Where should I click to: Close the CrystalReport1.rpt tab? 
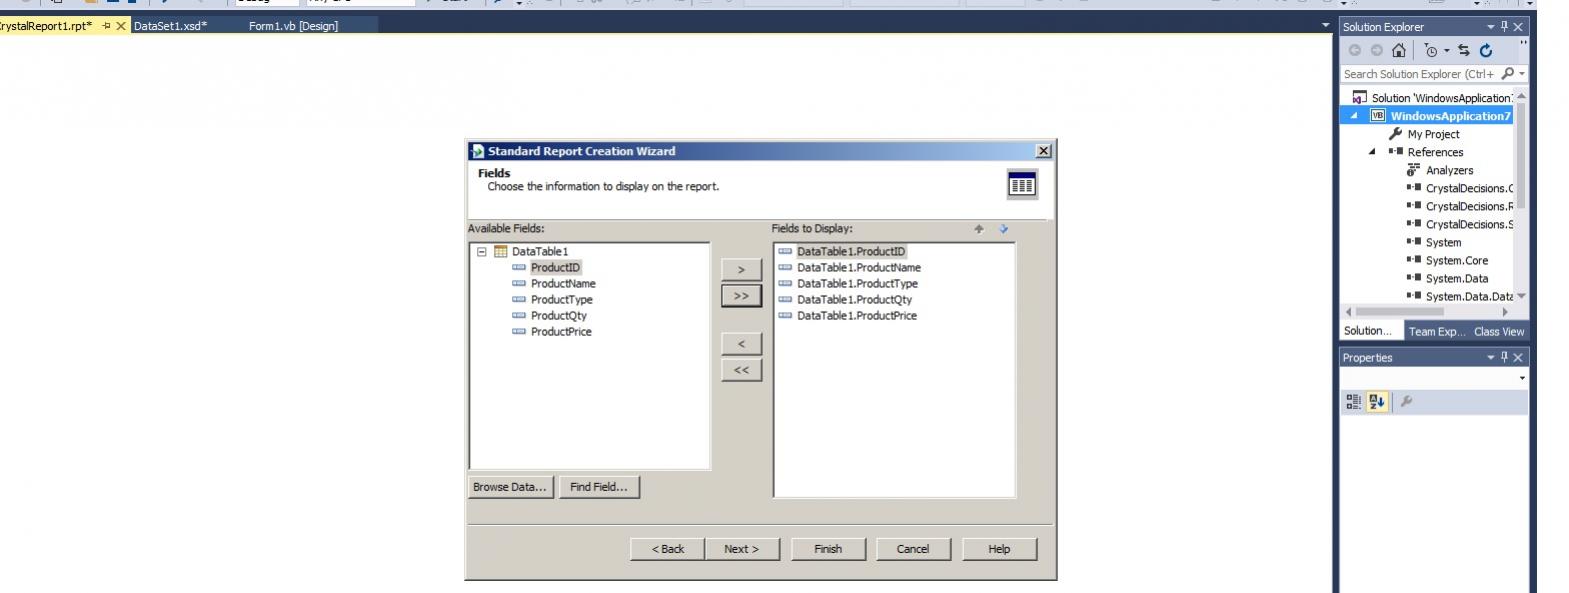[x=121, y=26]
